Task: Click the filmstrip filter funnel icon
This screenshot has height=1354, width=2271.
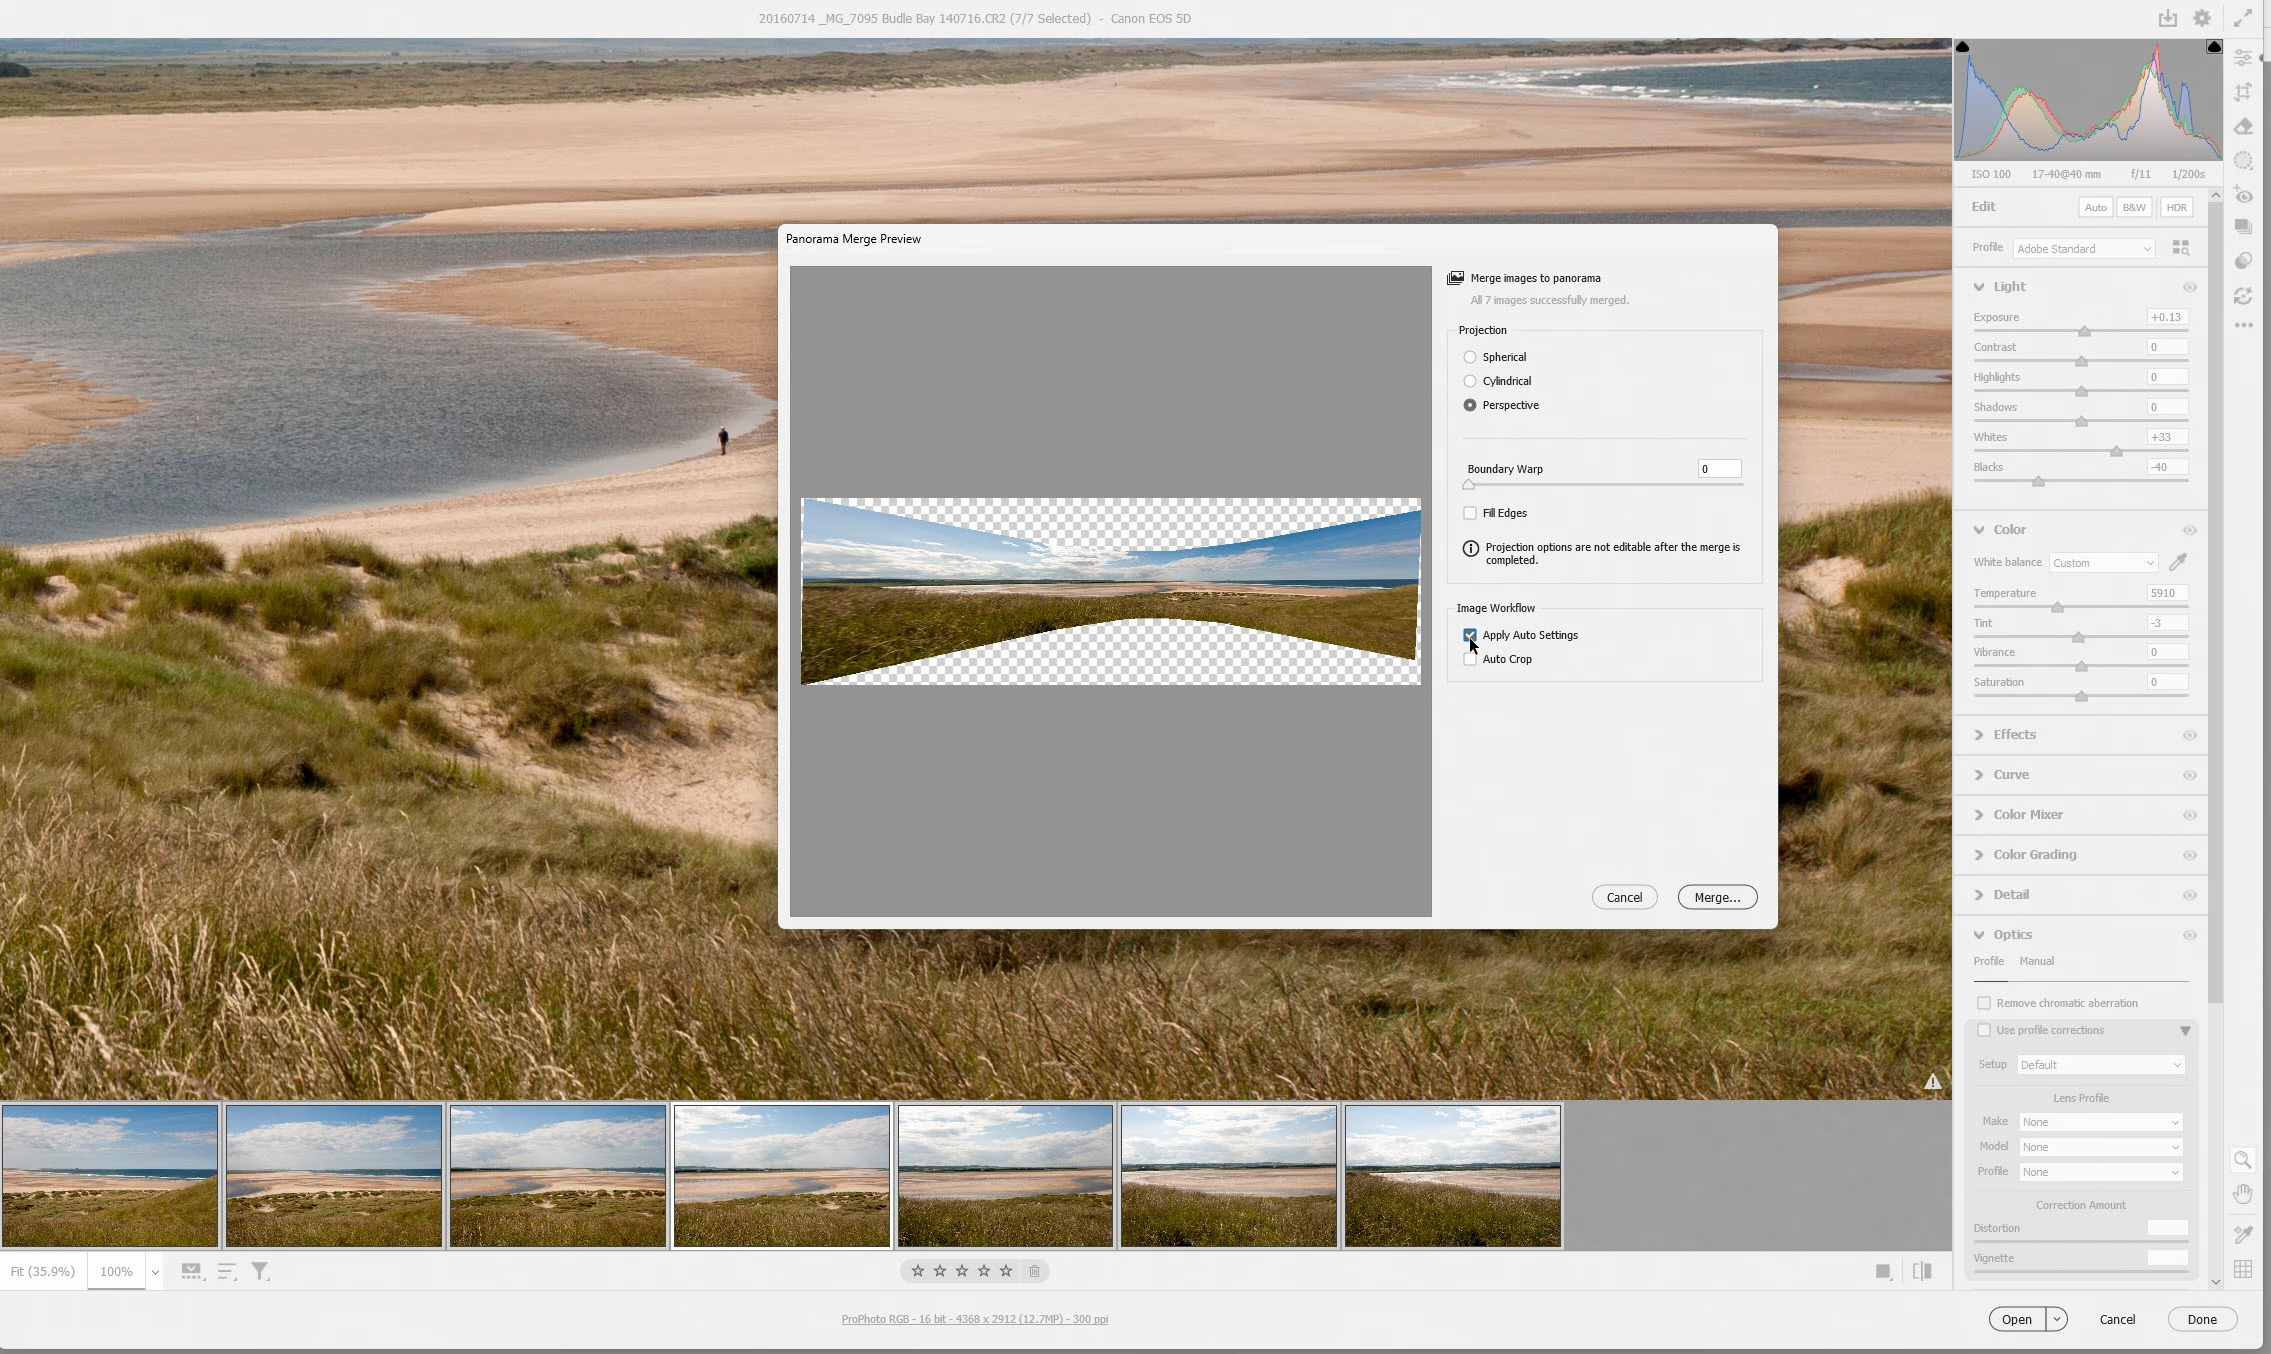Action: tap(260, 1271)
